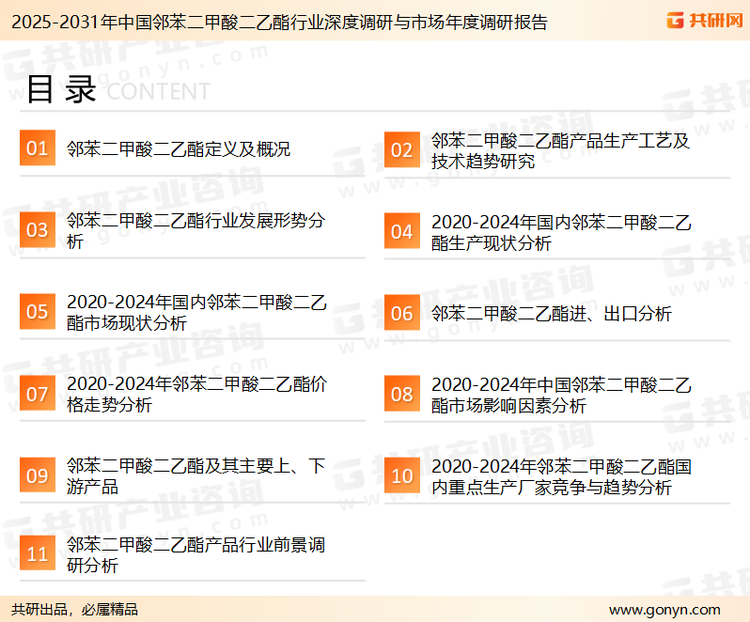
Task: Open chapter 邻苯二甲酸二乙酯定义及概况
Action: coord(178,149)
